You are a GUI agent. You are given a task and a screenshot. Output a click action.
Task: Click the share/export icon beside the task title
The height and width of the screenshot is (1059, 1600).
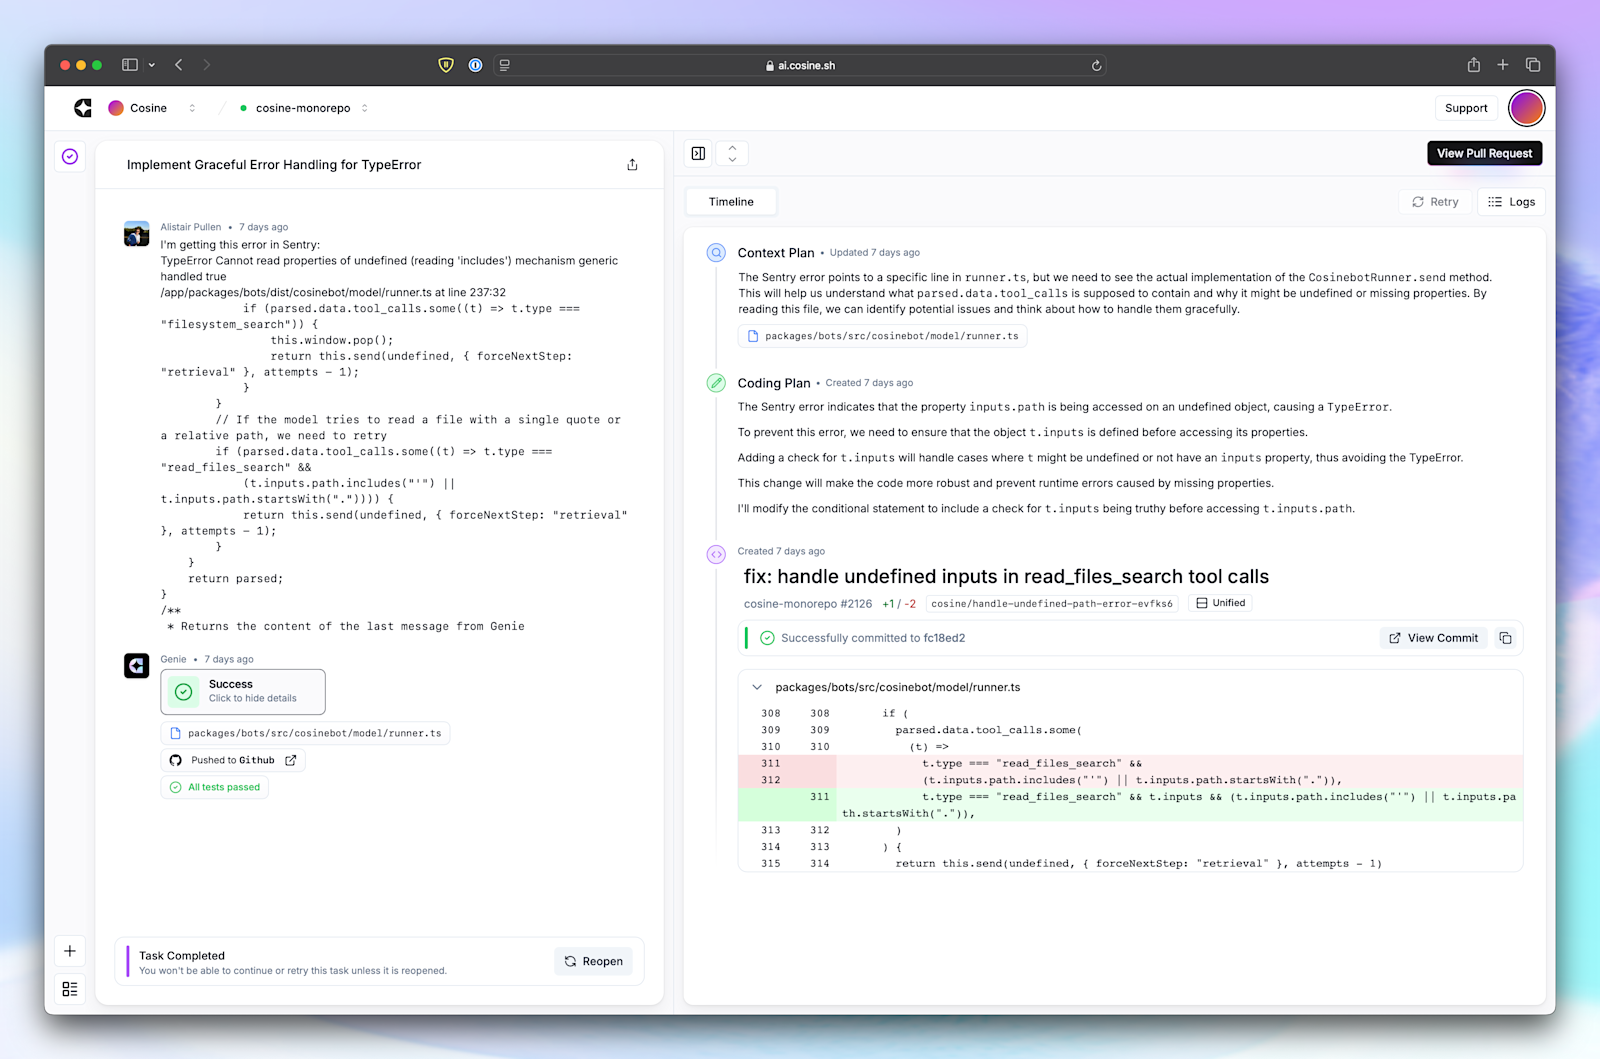pyautogui.click(x=632, y=164)
